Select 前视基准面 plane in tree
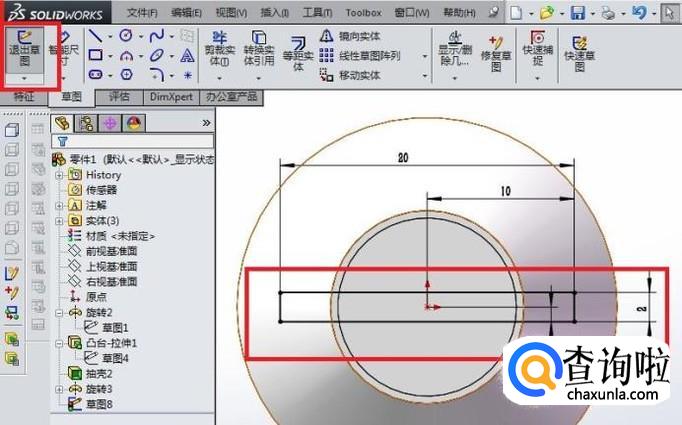The height and width of the screenshot is (425, 682). click(x=111, y=251)
